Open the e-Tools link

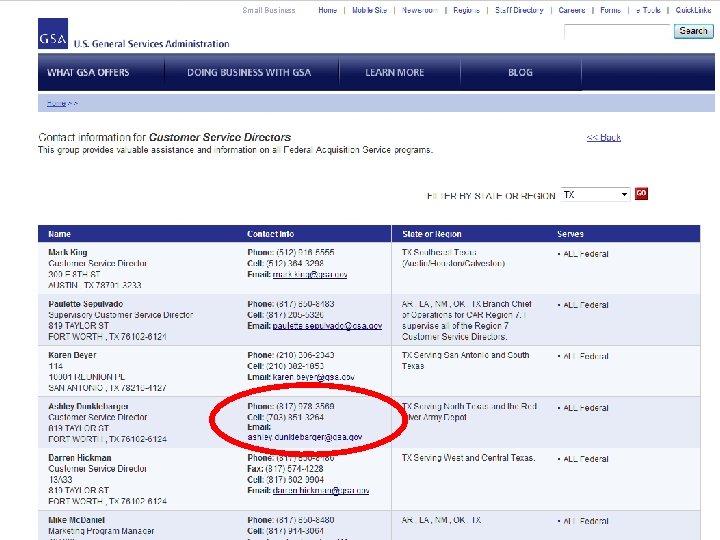tap(648, 10)
